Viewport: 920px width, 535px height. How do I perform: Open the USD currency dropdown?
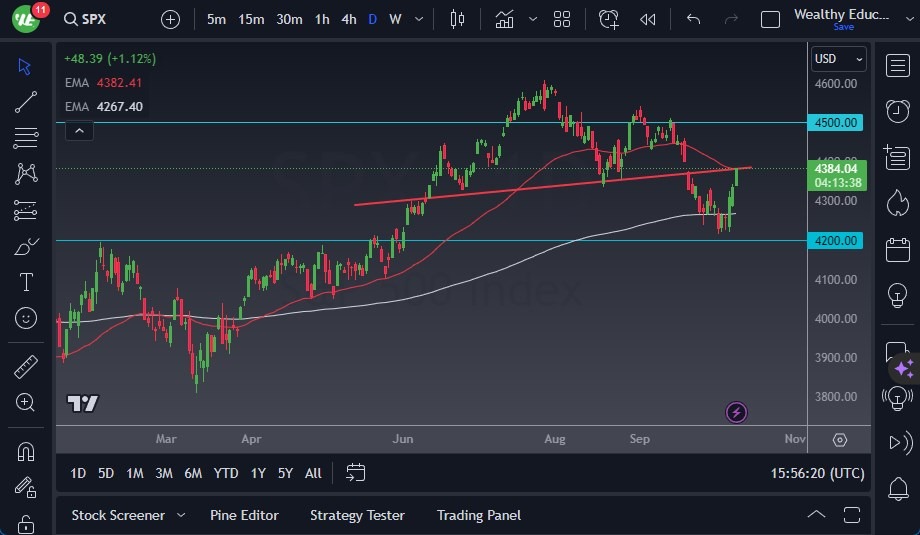tap(839, 59)
